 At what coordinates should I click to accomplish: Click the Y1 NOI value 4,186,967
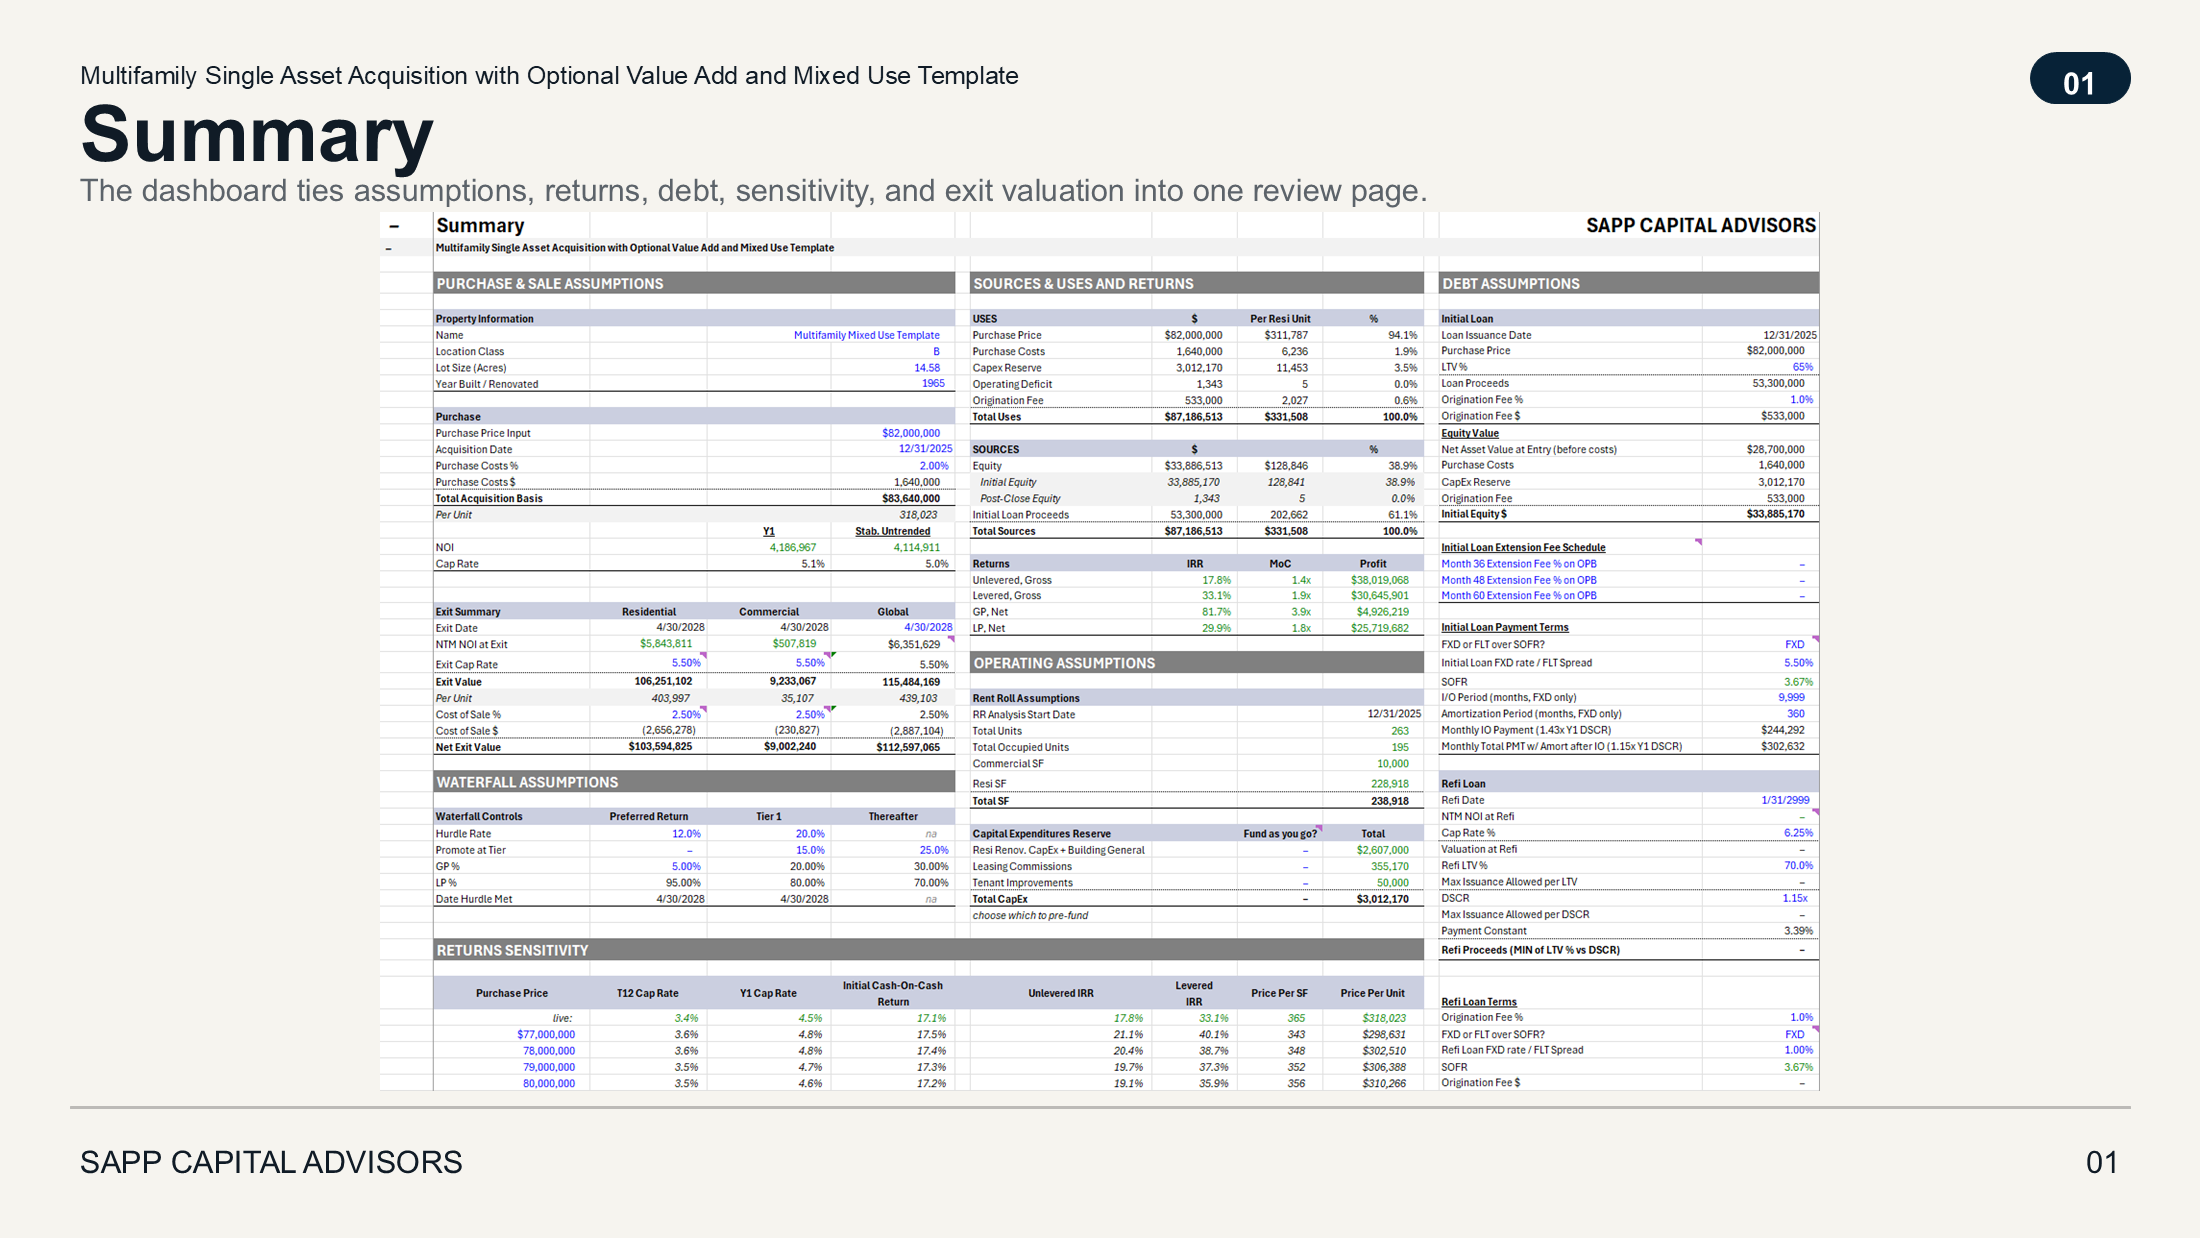click(793, 547)
